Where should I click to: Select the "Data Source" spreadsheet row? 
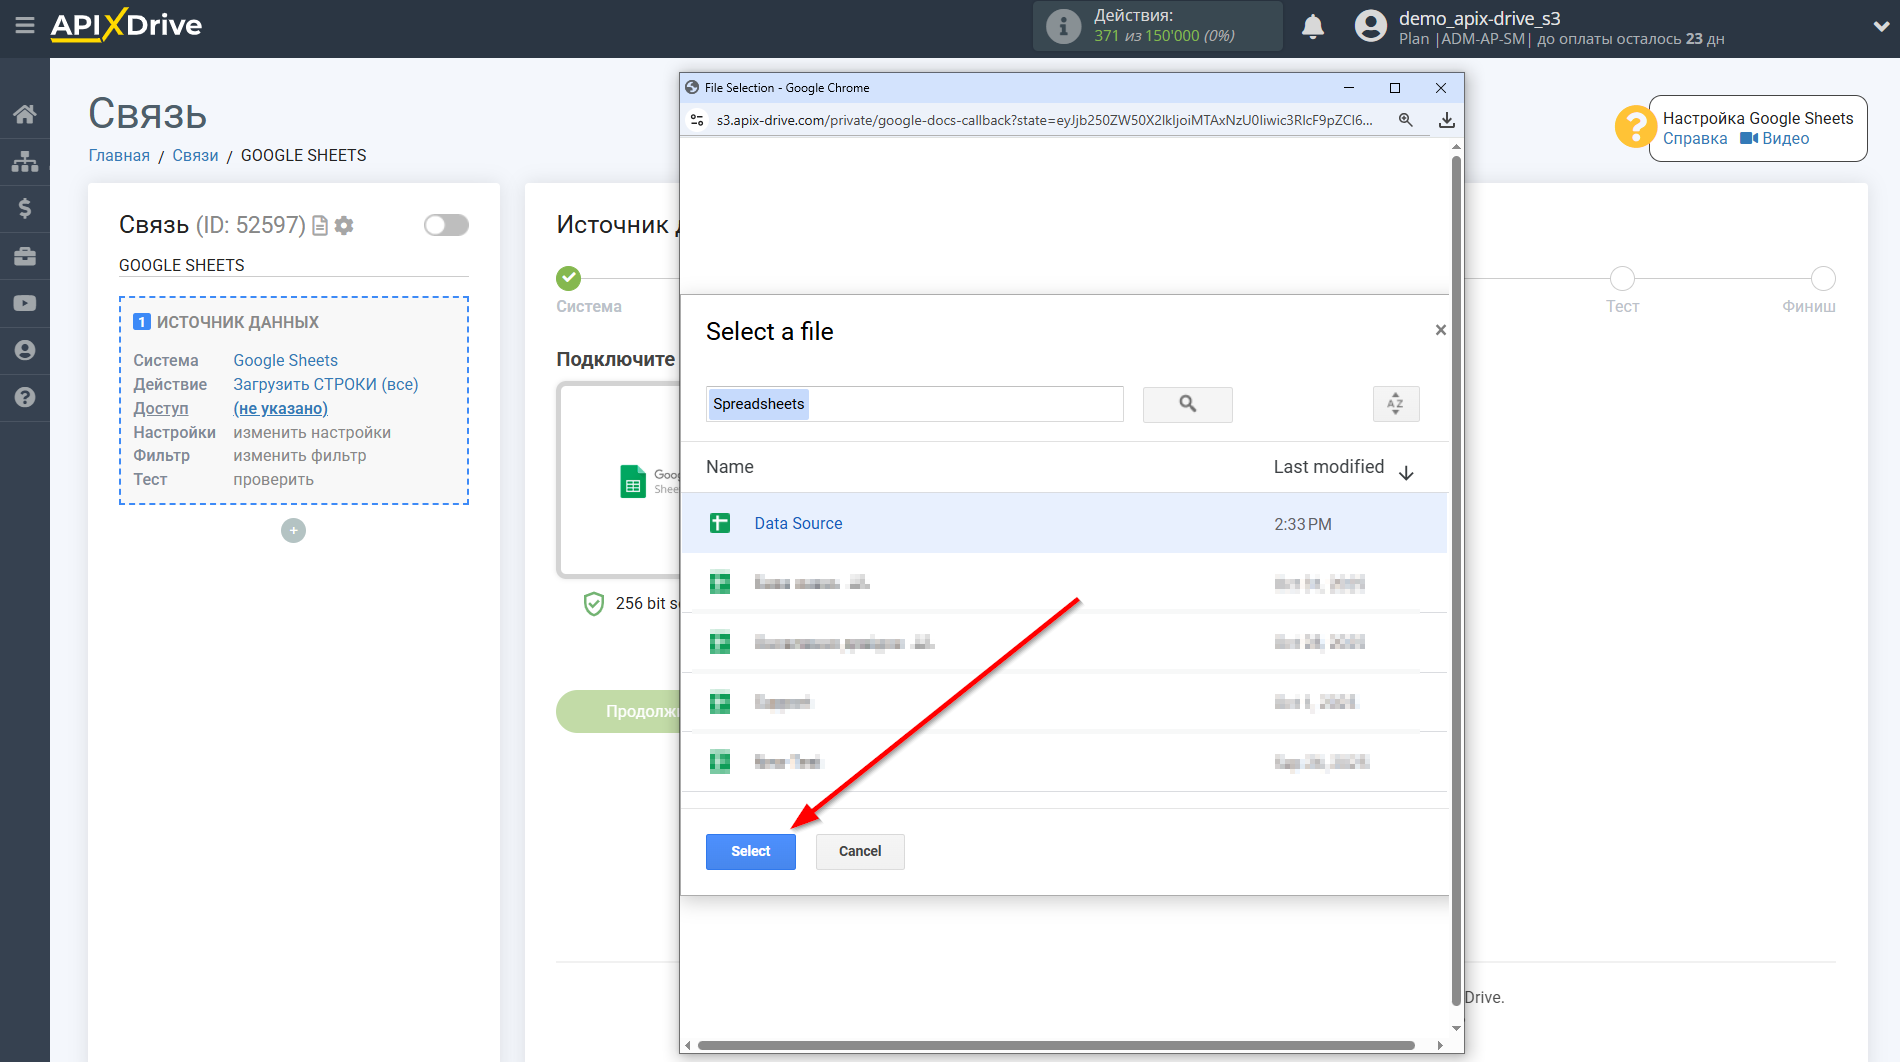tap(798, 523)
